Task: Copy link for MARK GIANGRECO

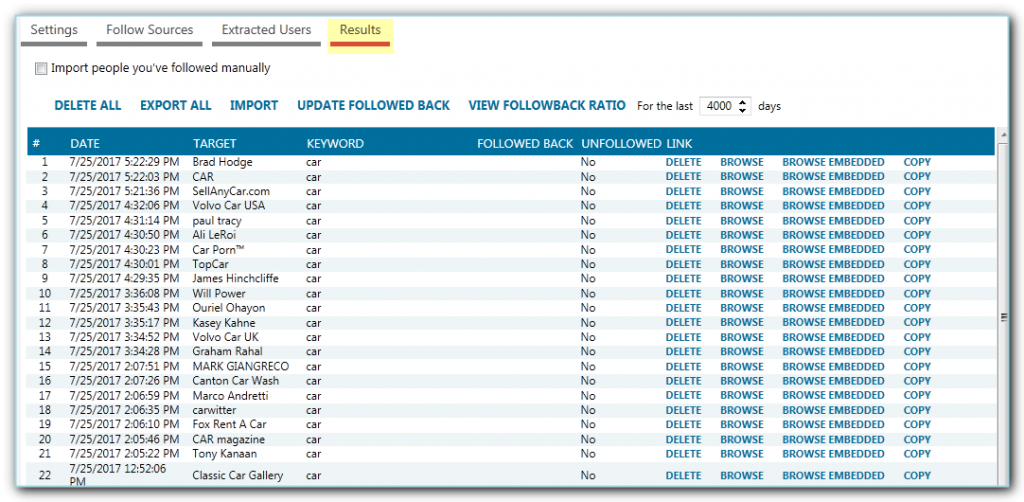Action: (917, 367)
